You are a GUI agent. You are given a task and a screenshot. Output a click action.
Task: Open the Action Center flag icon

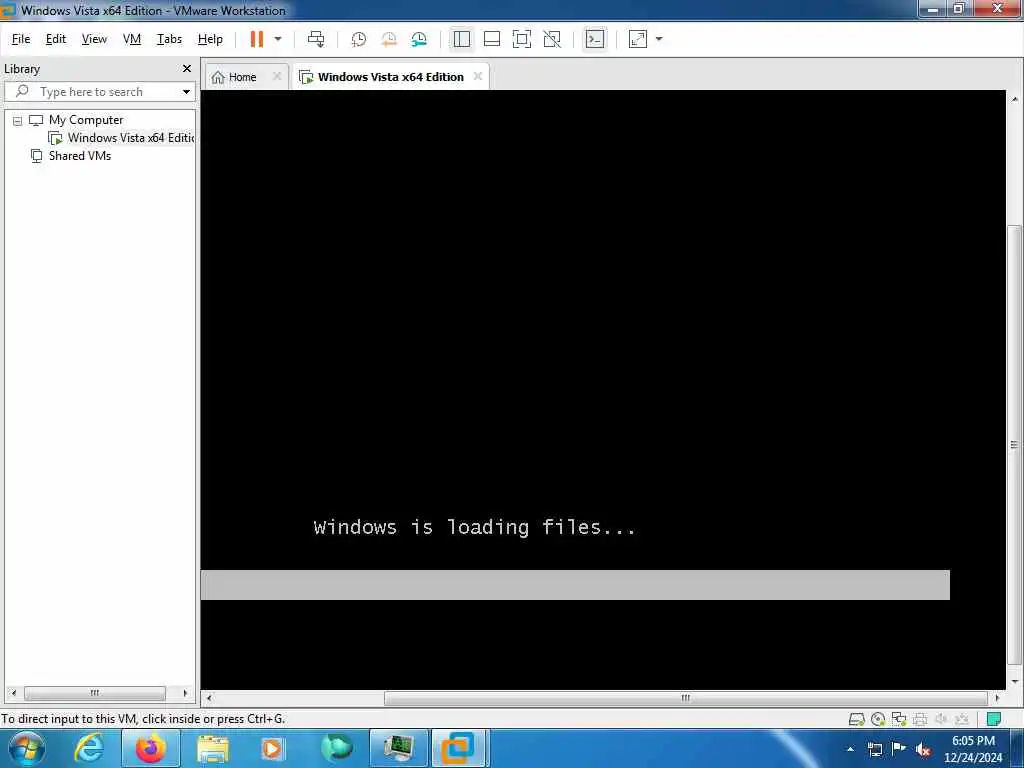pyautogui.click(x=899, y=748)
